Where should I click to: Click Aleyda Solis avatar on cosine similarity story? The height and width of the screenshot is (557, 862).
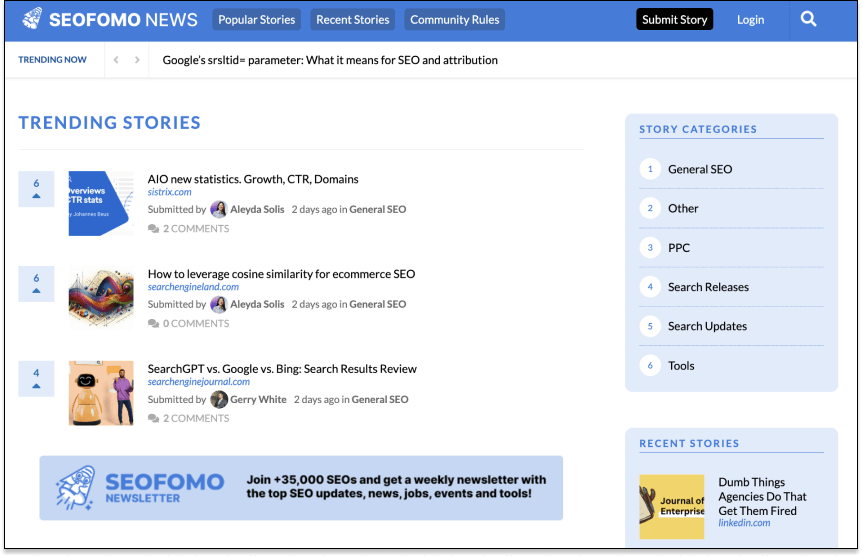point(219,305)
